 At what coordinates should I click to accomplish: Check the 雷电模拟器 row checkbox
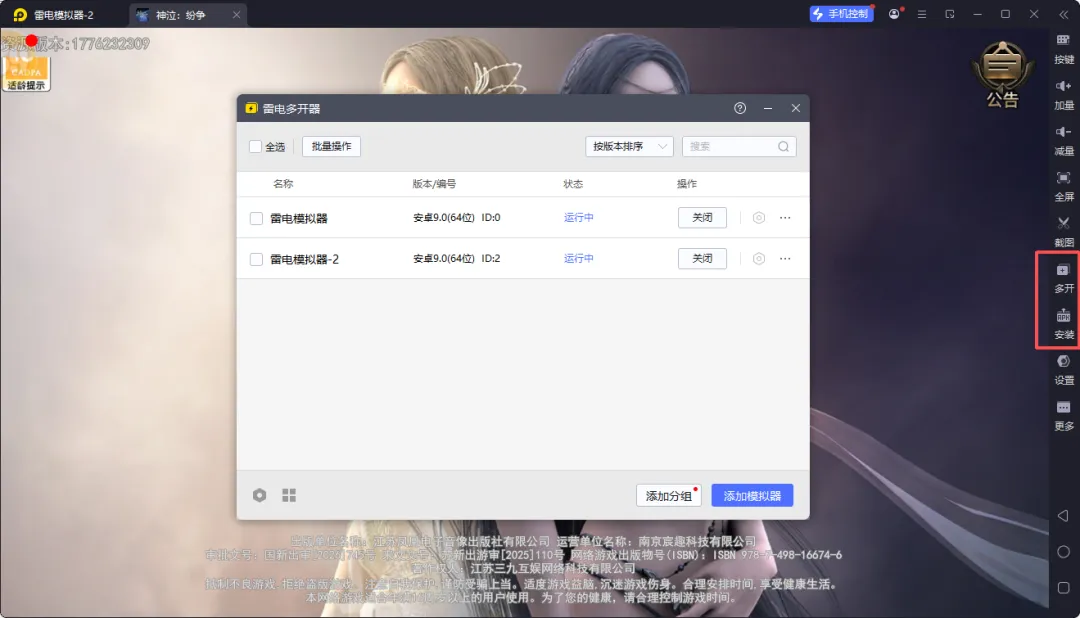coord(256,218)
